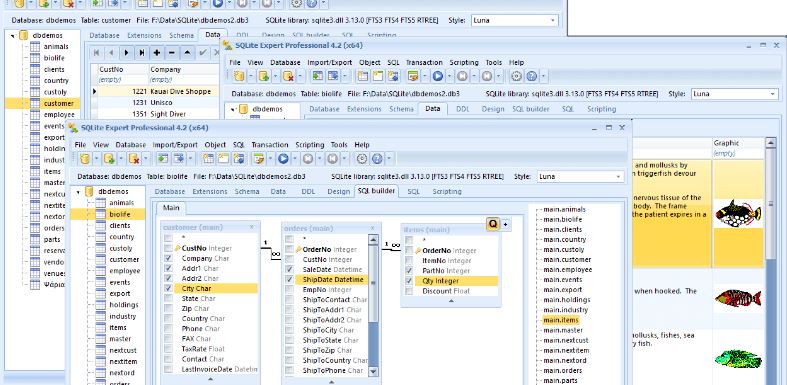
Task: Click the options gear icon in middle biolife window toolbar
Action: [516, 76]
